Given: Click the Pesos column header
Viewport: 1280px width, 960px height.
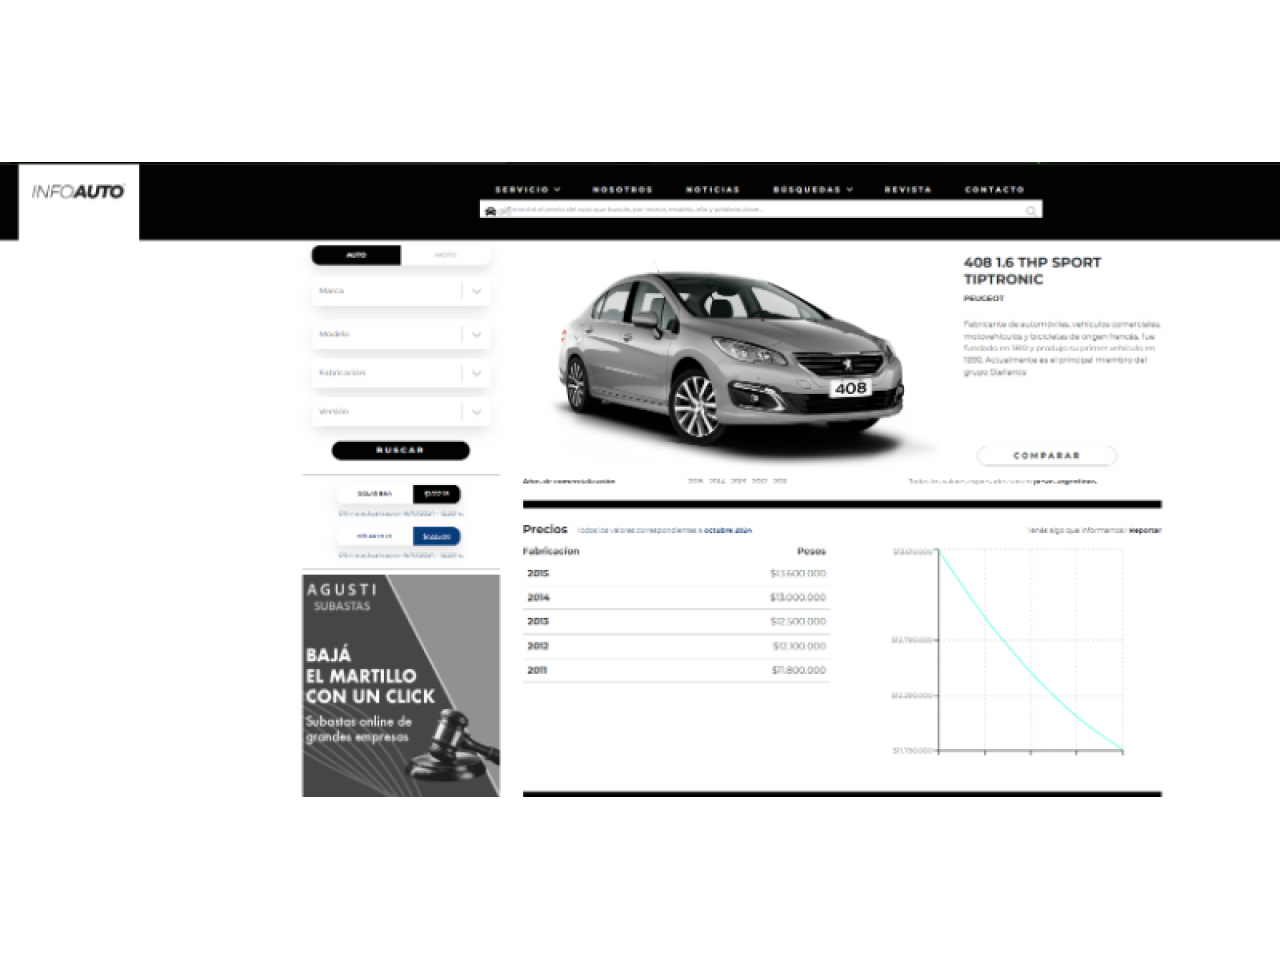Looking at the screenshot, I should pos(811,551).
